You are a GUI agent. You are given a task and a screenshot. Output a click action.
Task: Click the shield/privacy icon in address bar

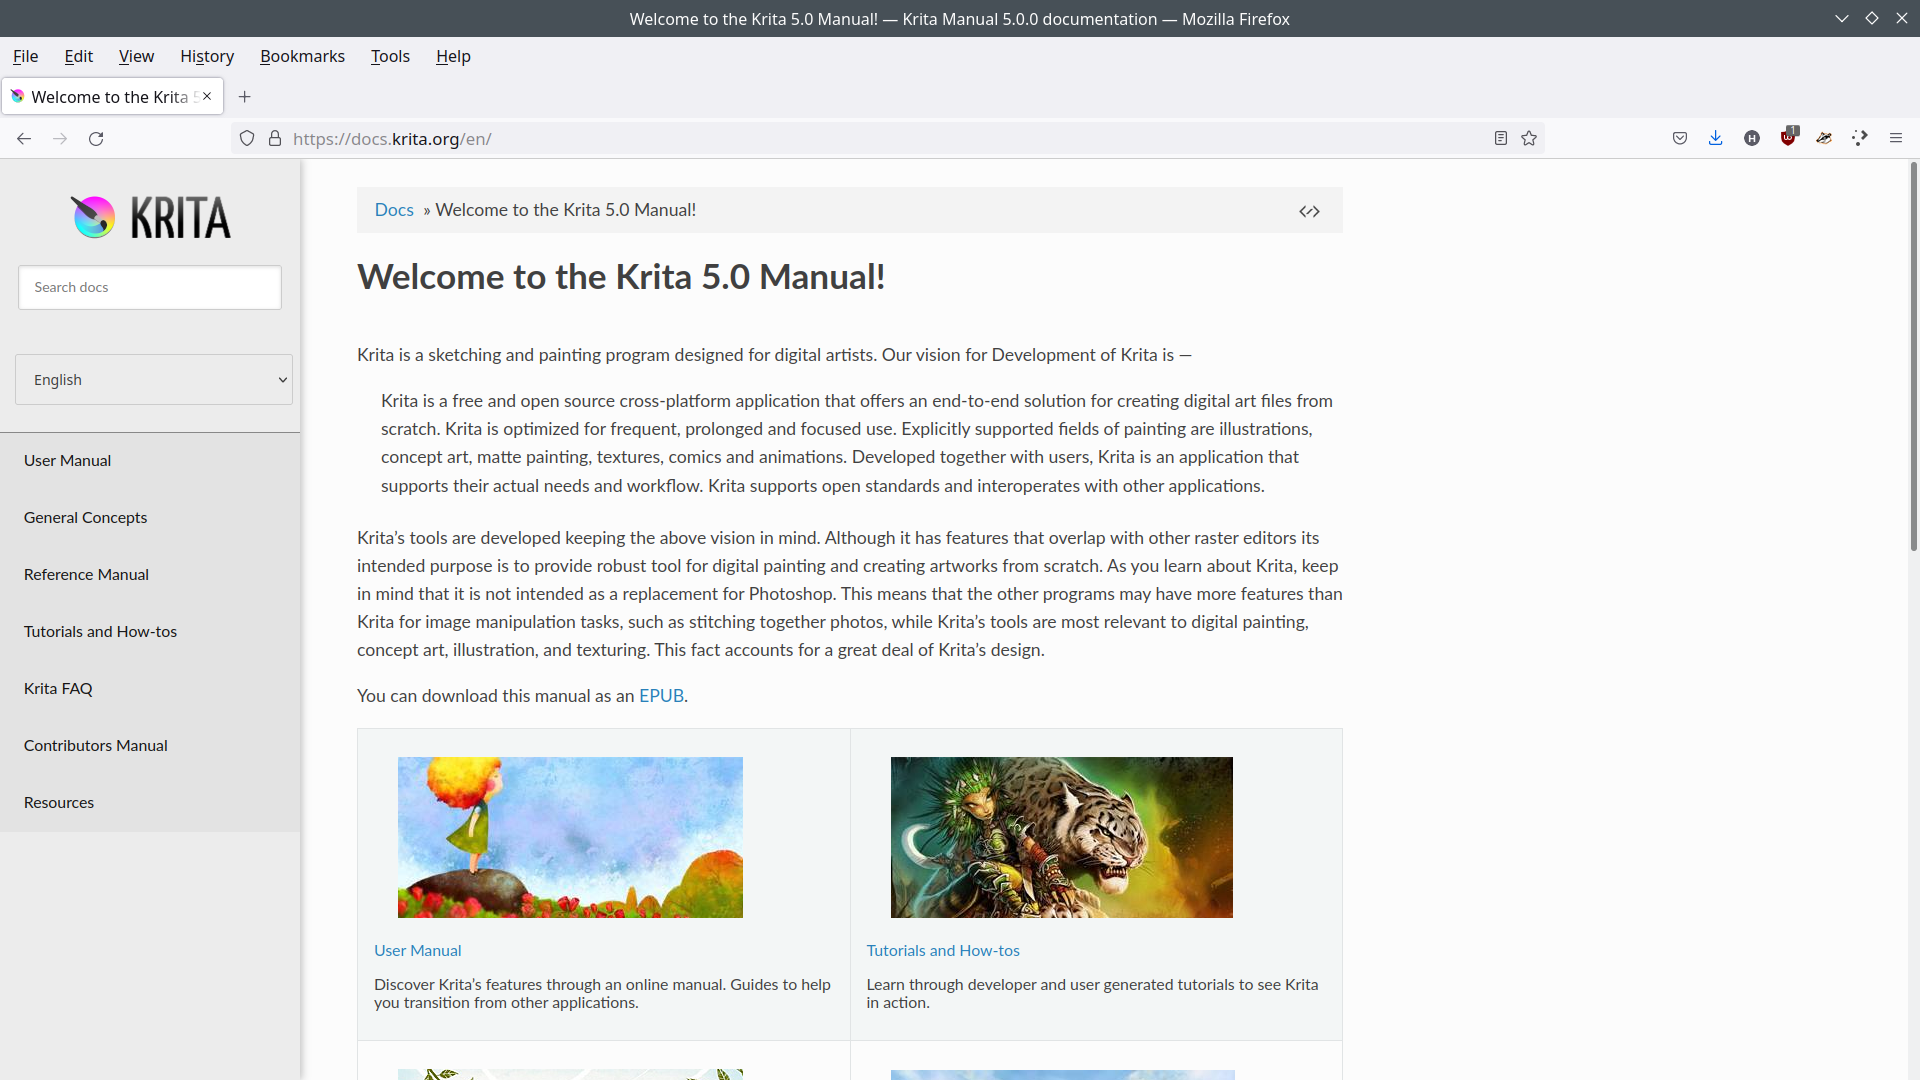247,138
